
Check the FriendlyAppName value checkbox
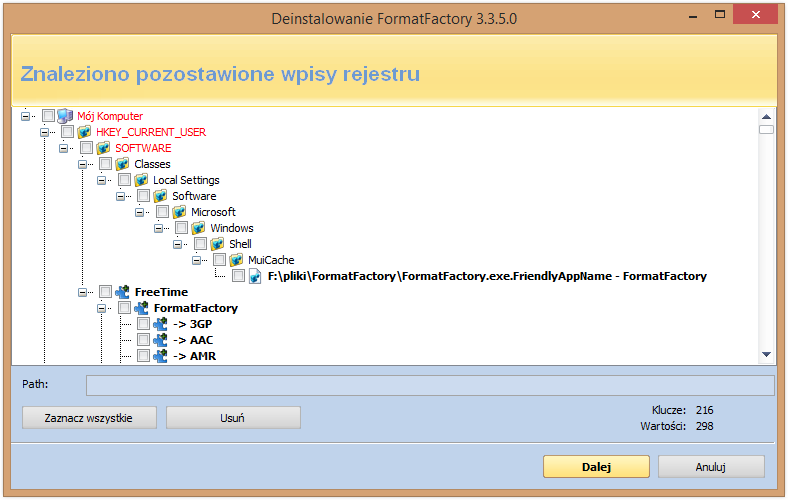click(x=239, y=276)
